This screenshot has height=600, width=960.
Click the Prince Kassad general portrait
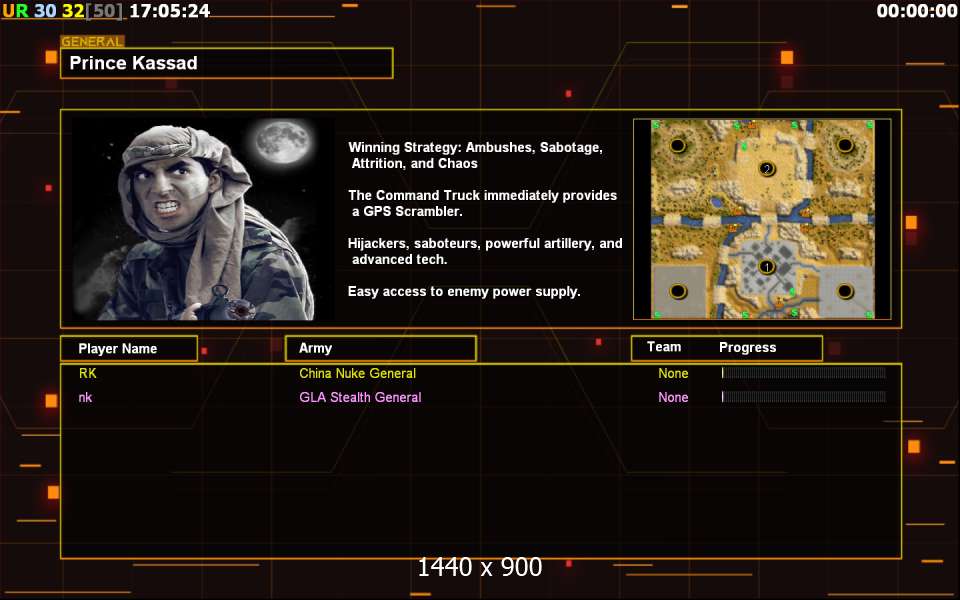[203, 219]
